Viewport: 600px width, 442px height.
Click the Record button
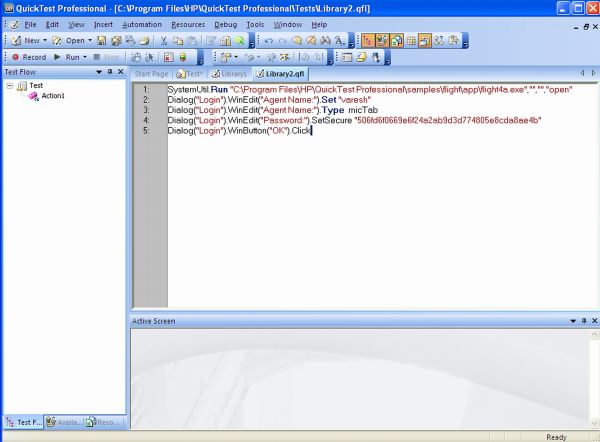coord(29,57)
